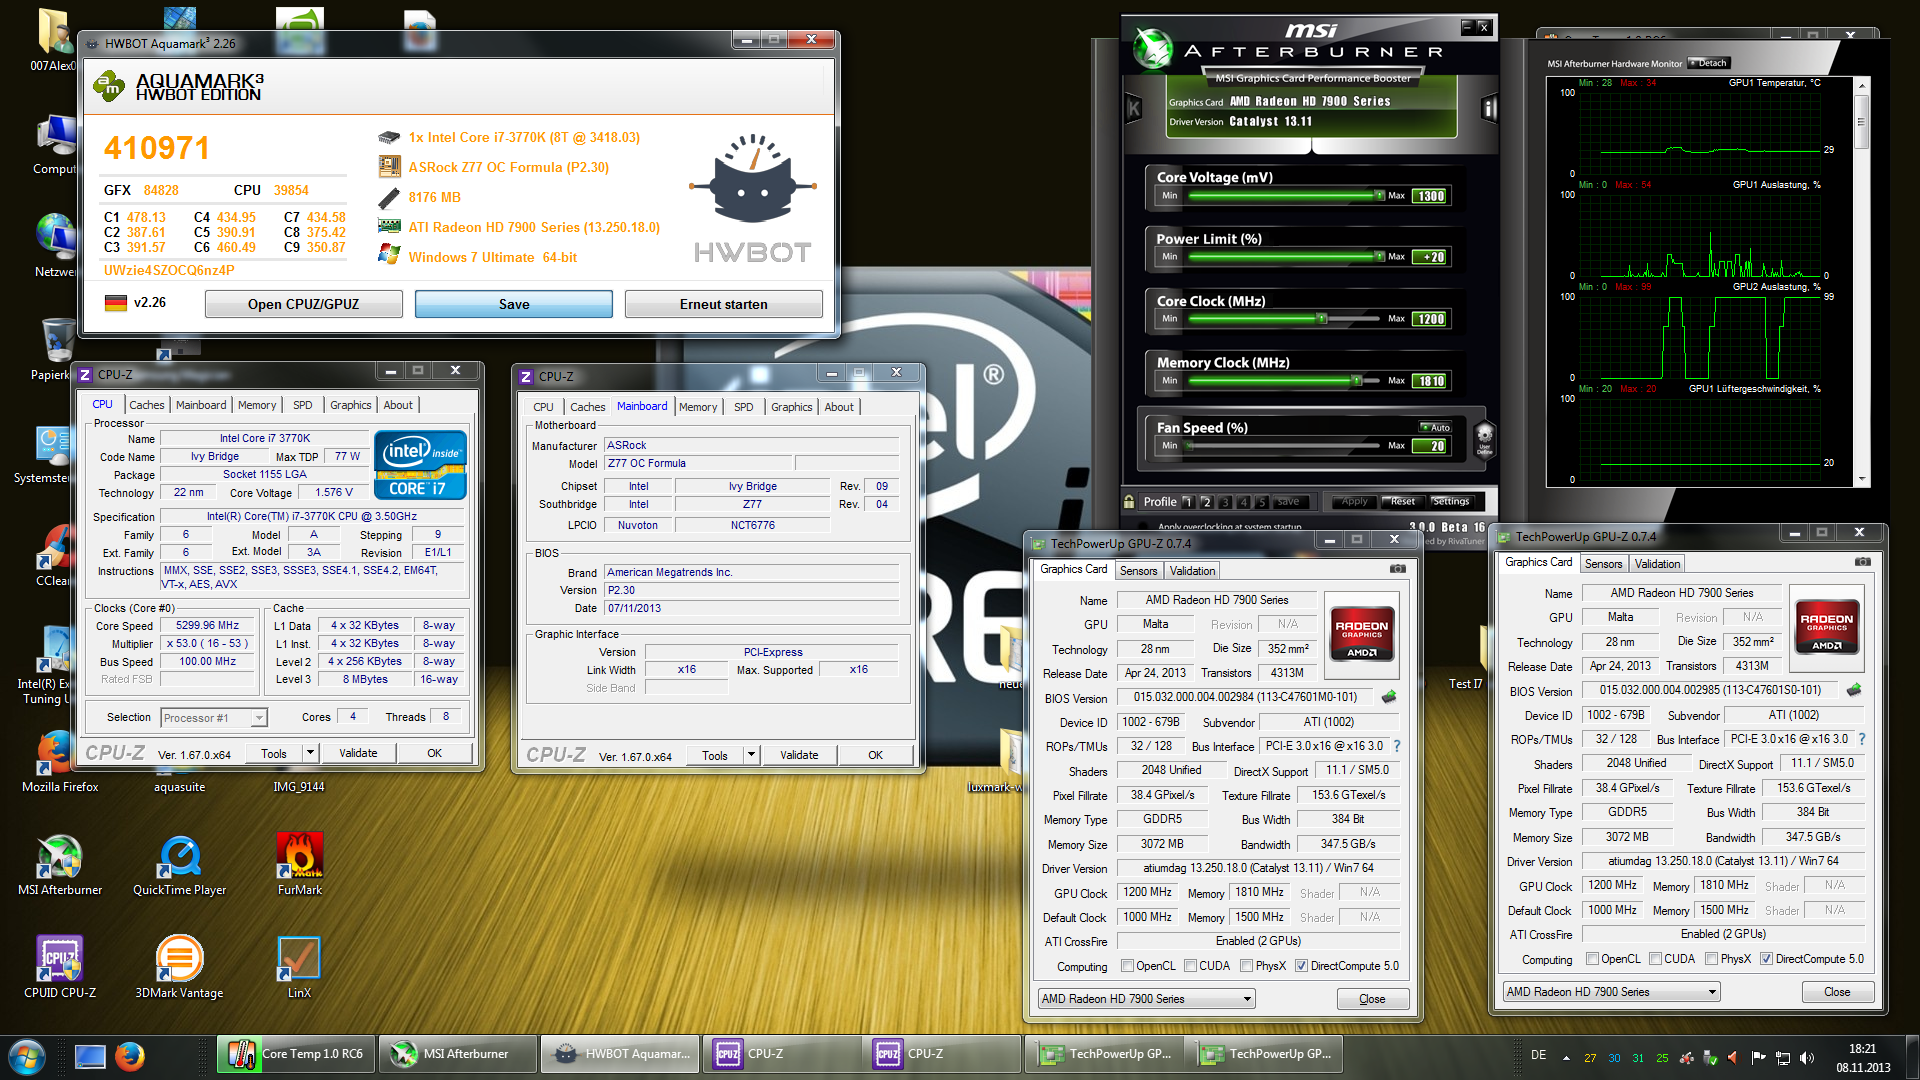This screenshot has width=1920, height=1080.
Task: Open CPUID CPU-Z desktop shortcut
Action: (60, 968)
